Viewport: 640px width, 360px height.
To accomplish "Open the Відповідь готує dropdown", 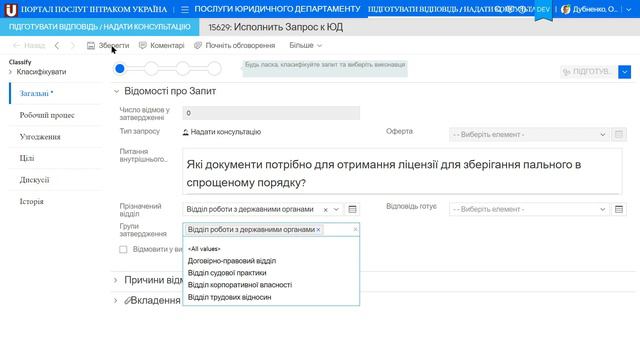I will [x=529, y=209].
